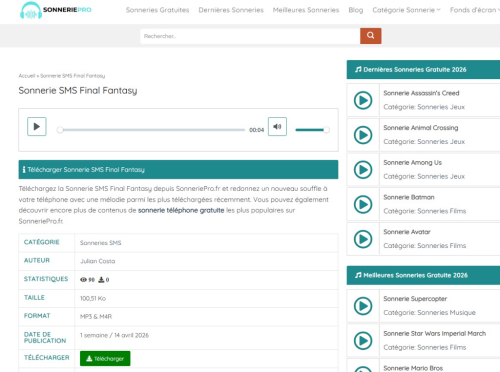Click Sonneries Jeux category under Among Us
Viewport: 500px width, 372px height.
[441, 176]
